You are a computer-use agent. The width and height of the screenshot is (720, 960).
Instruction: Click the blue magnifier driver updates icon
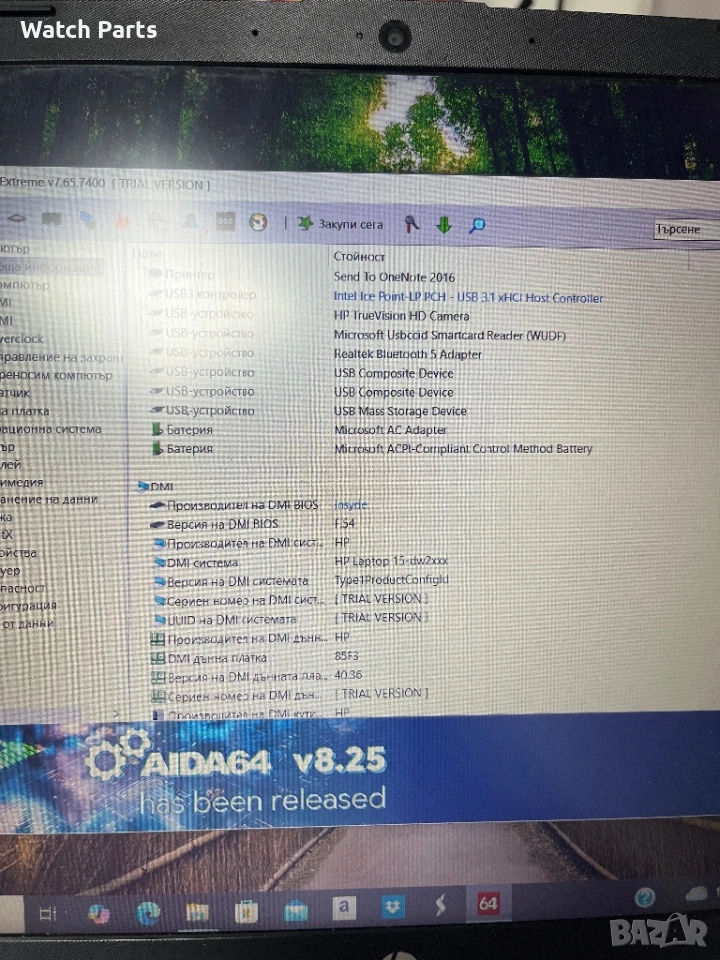coord(477,225)
